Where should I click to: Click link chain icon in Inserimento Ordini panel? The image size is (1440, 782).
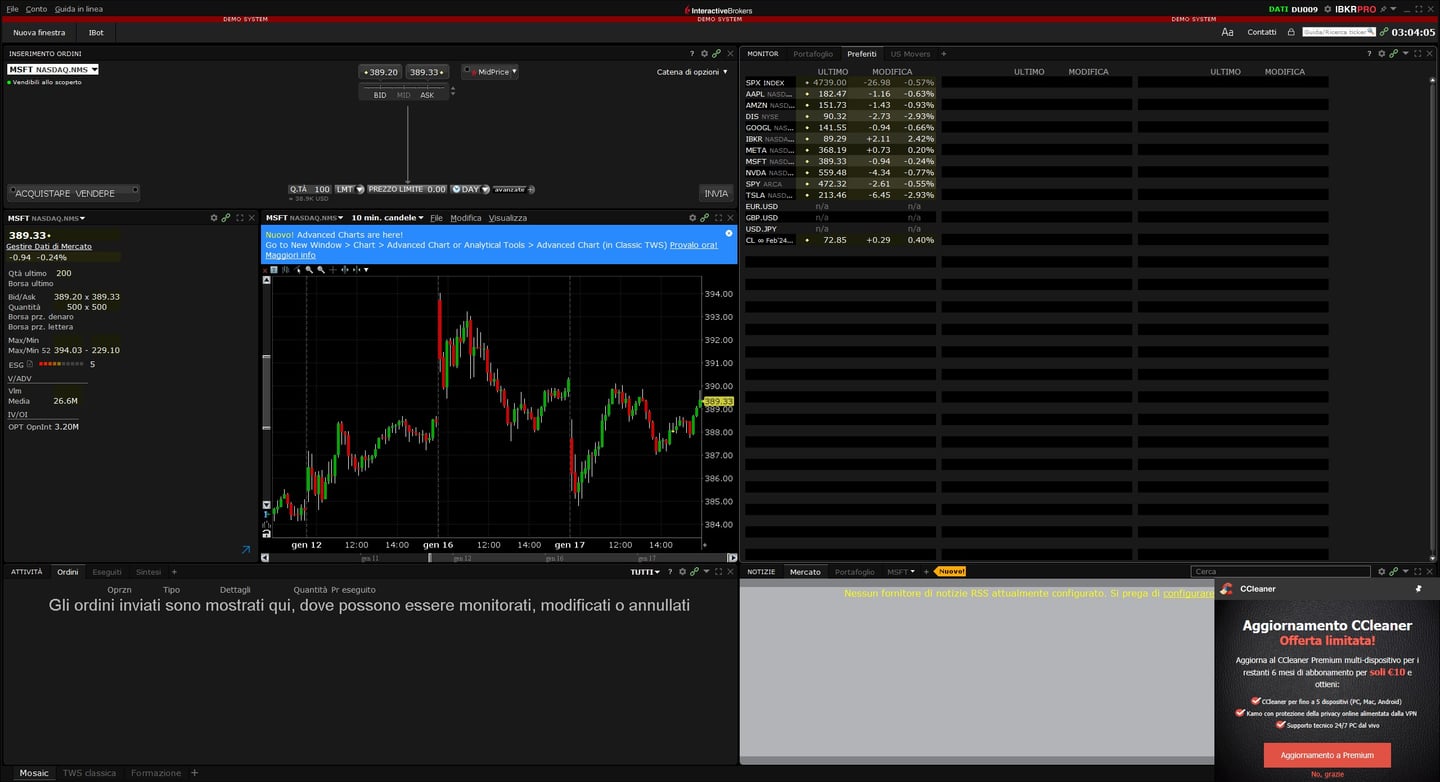pyautogui.click(x=716, y=53)
